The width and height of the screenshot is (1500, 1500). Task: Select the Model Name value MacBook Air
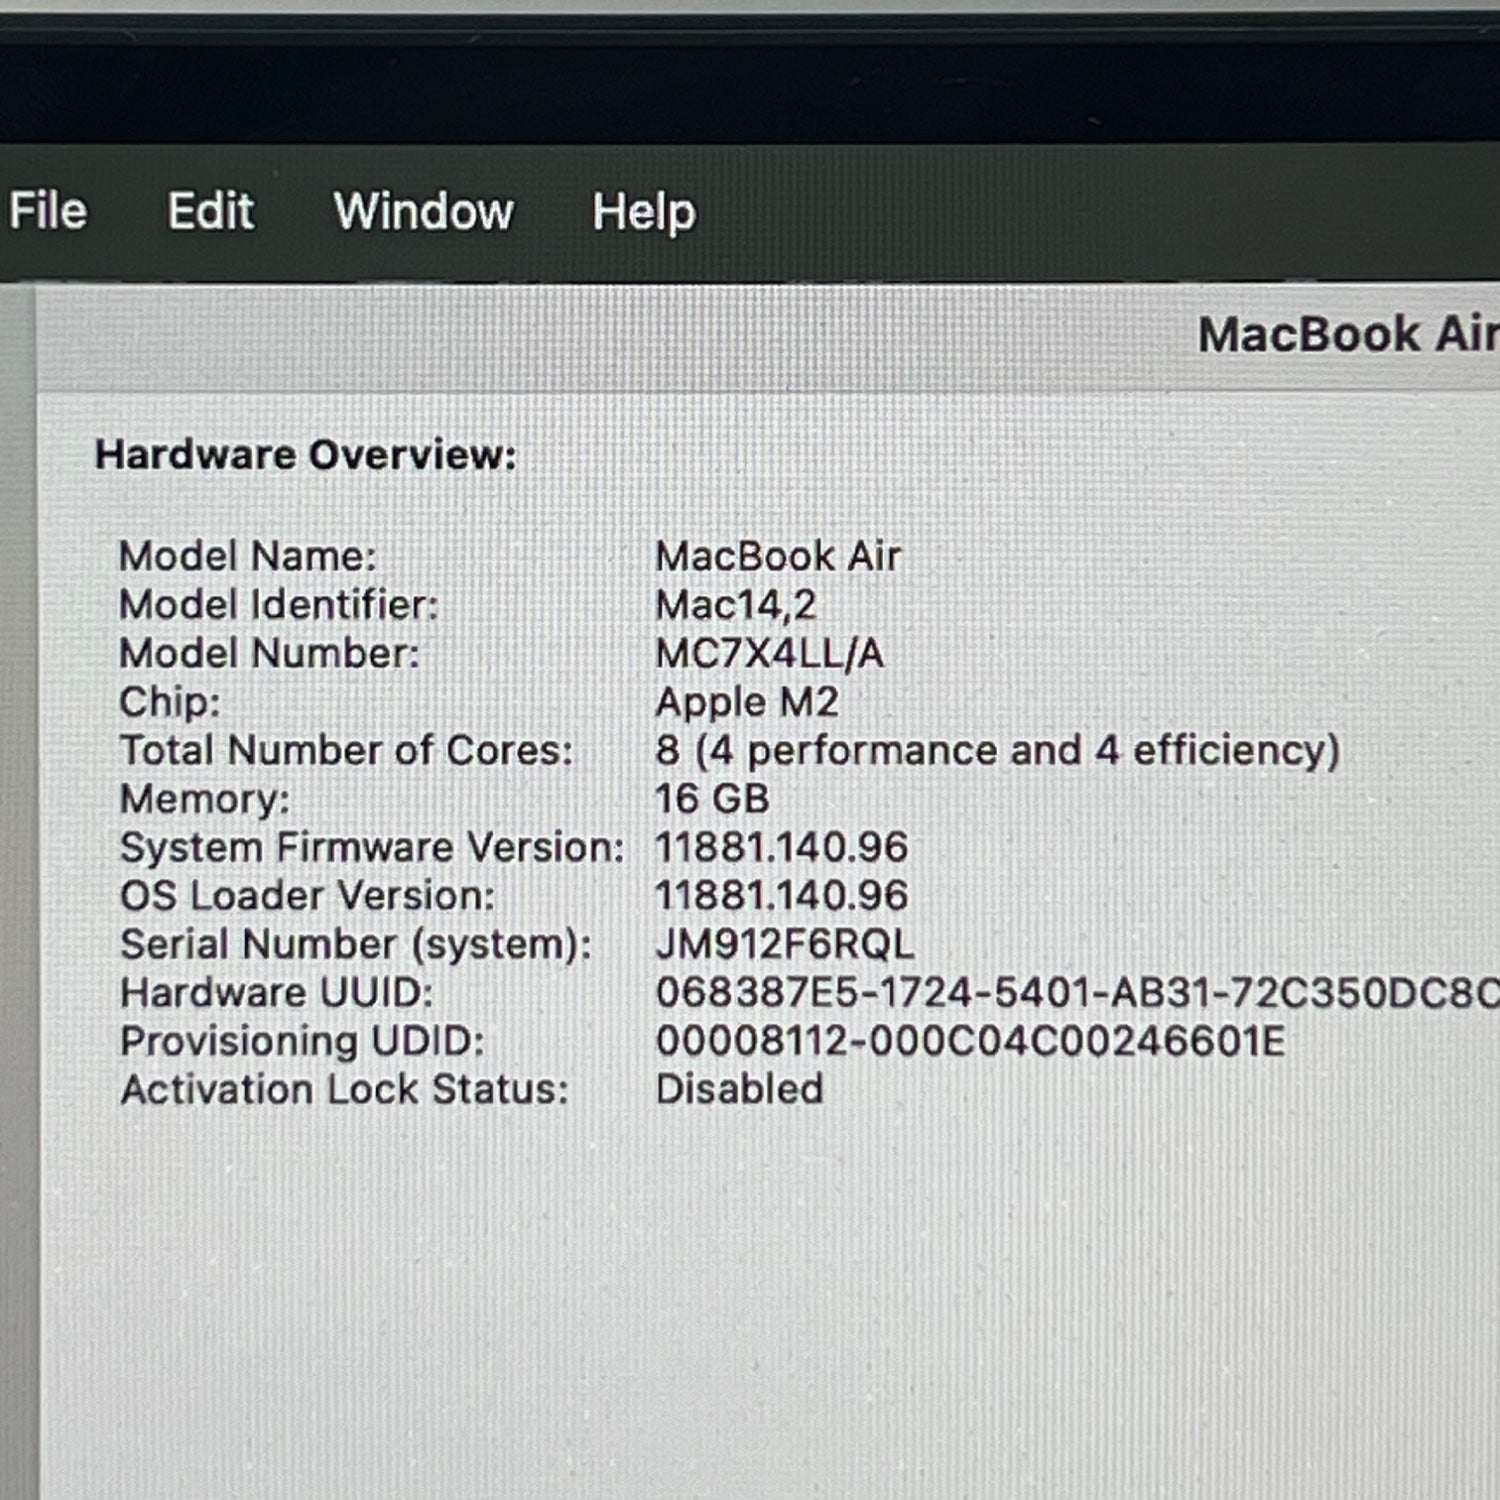point(778,556)
